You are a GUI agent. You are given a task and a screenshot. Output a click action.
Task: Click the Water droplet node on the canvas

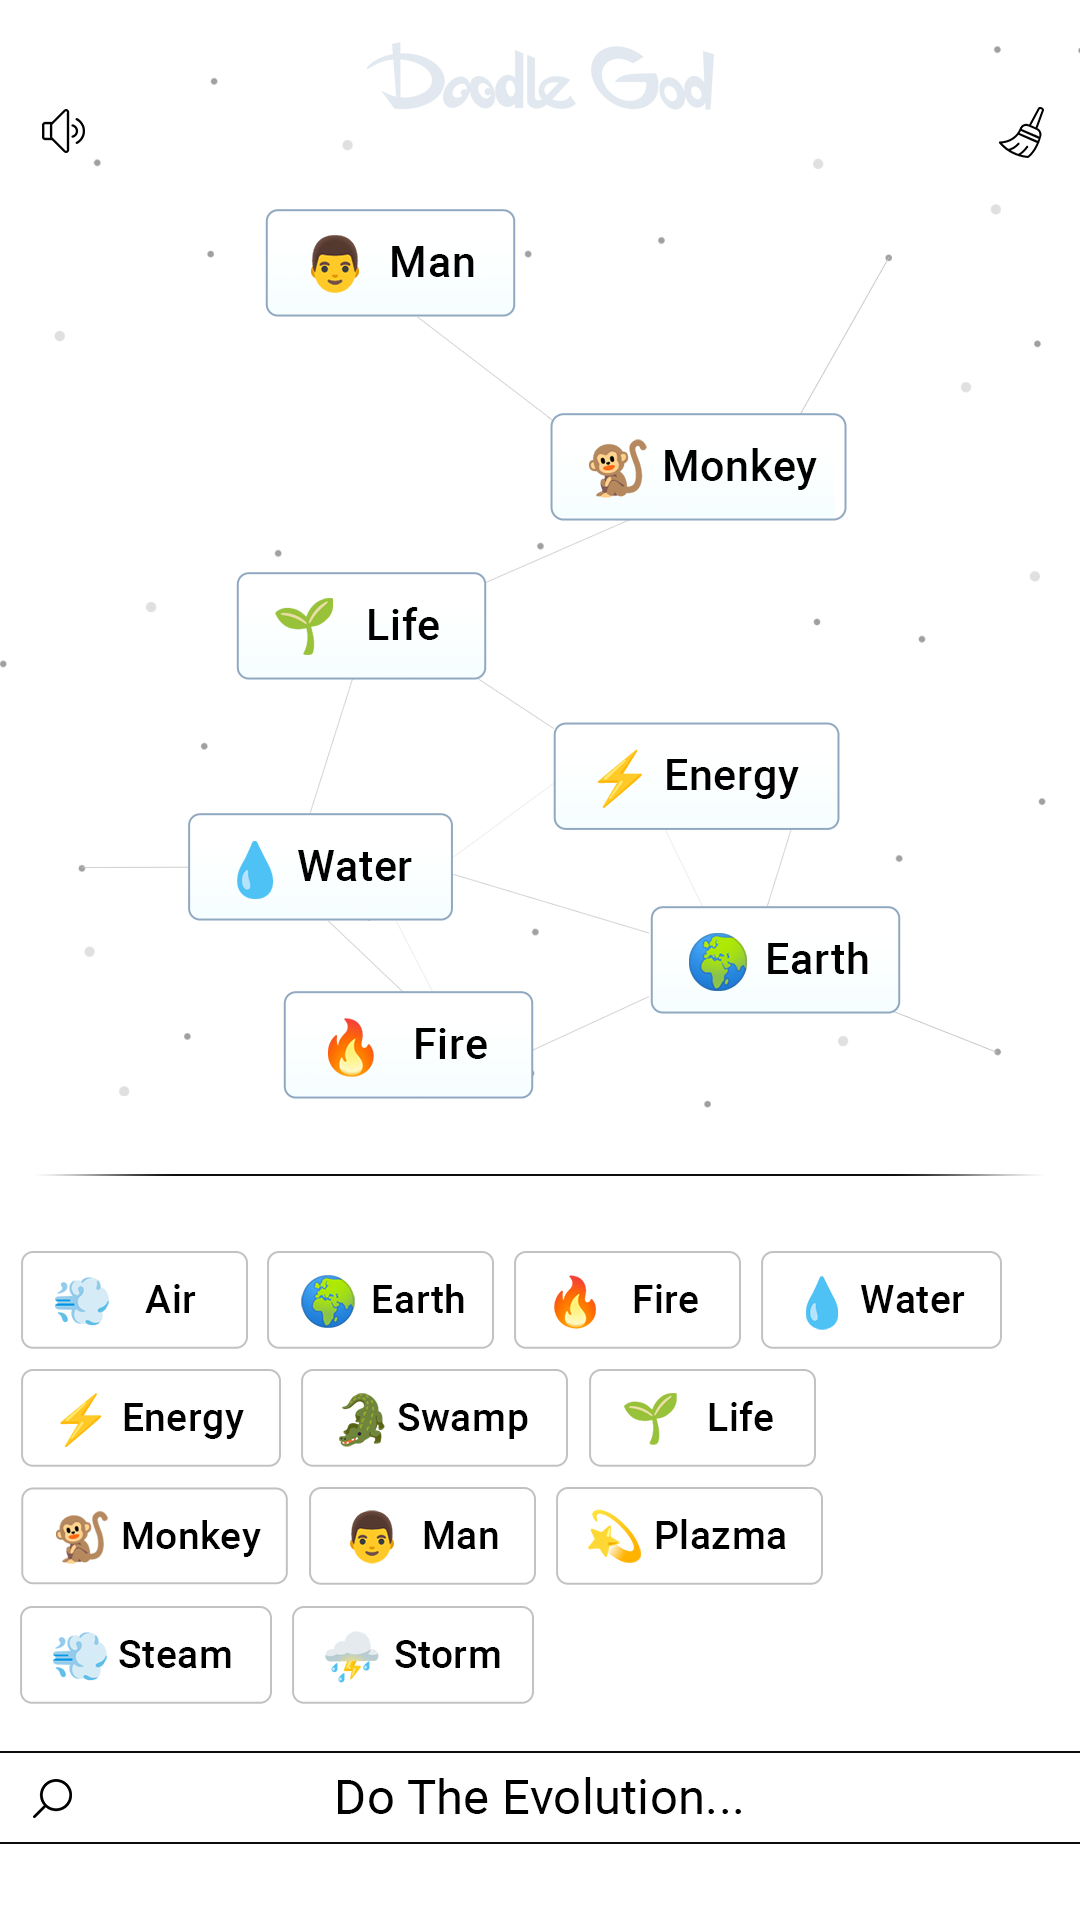click(x=320, y=867)
